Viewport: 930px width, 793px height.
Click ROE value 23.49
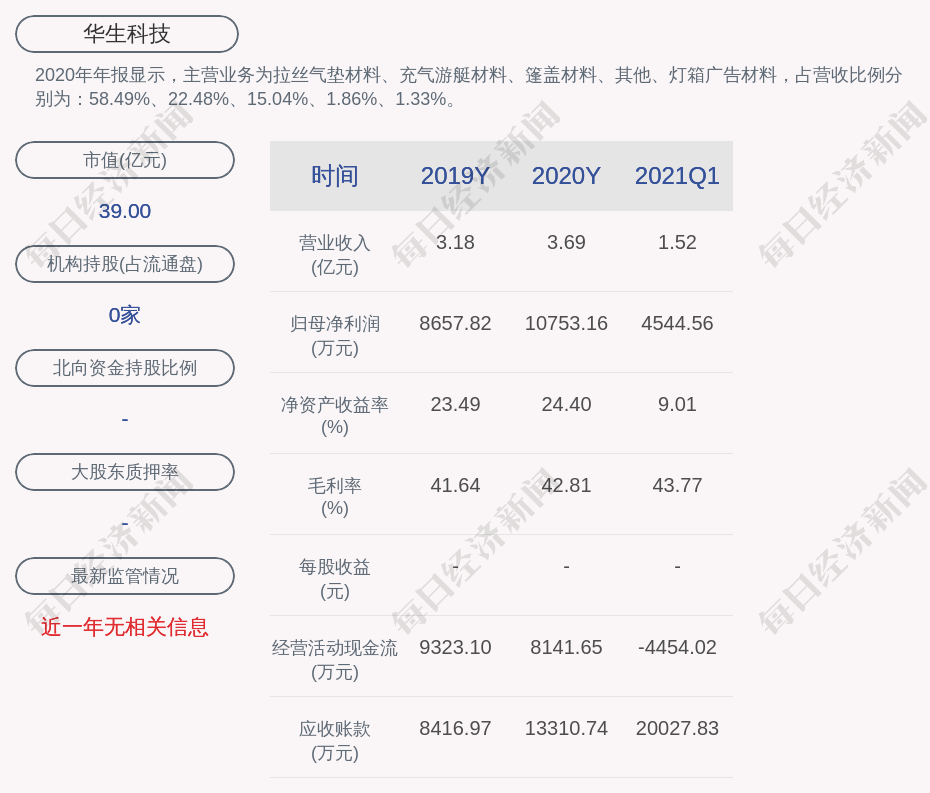click(x=456, y=404)
